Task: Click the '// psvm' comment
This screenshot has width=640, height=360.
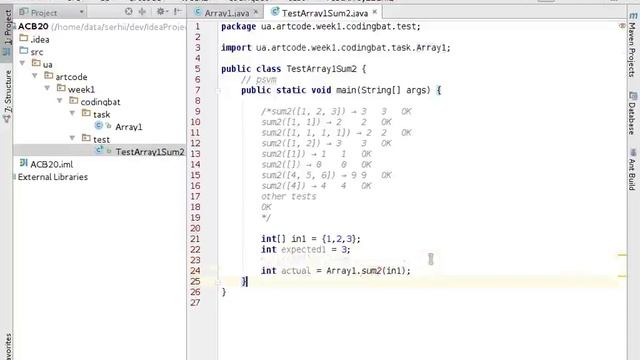Action: tap(259, 80)
